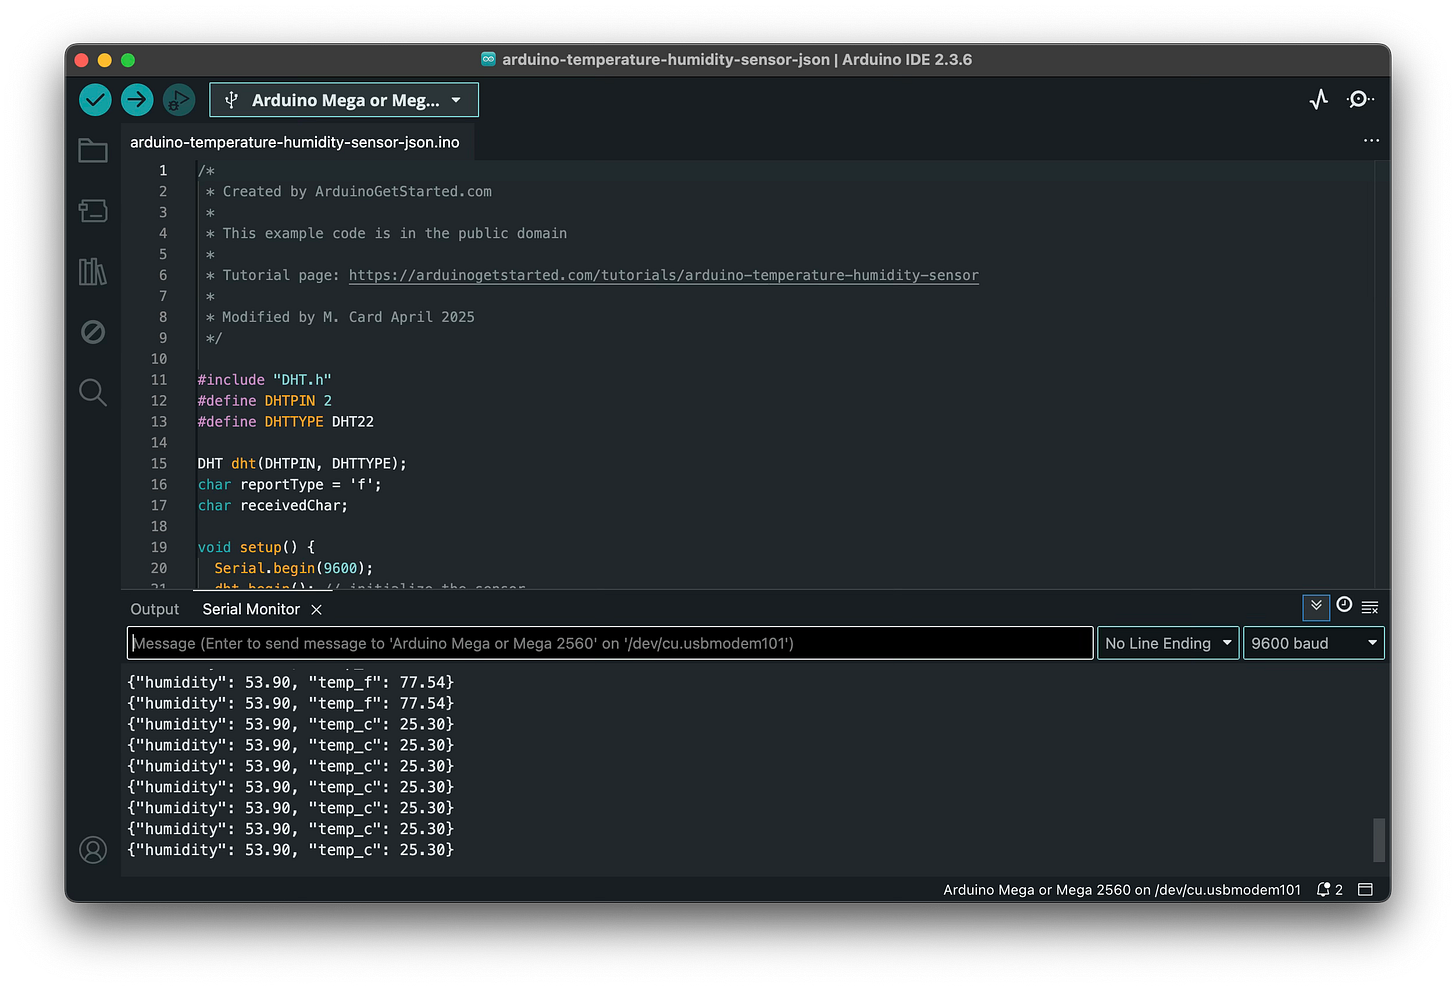The image size is (1456, 988).
Task: Close the Serial Monitor tab
Action: click(x=316, y=609)
